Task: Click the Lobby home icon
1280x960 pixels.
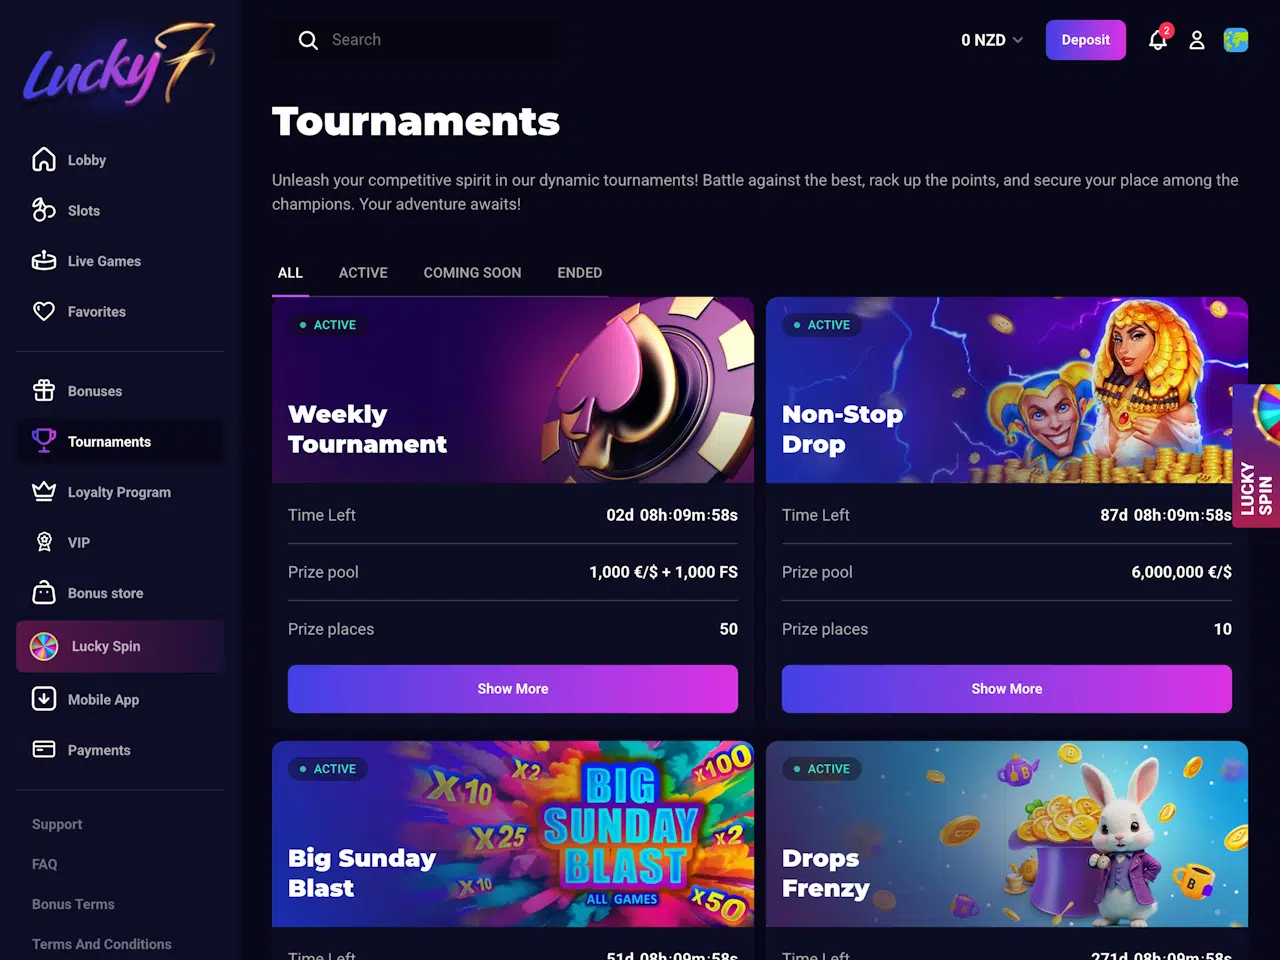Action: (x=44, y=160)
